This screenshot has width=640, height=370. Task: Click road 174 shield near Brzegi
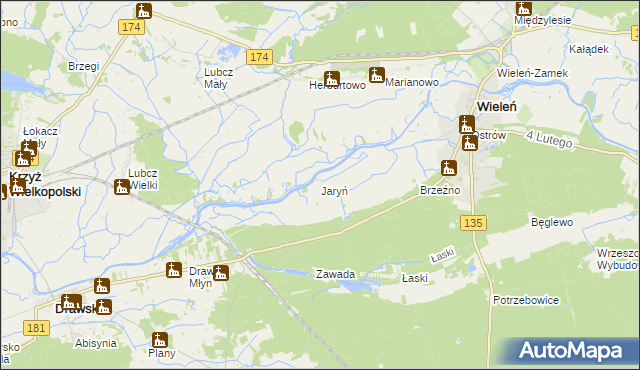pyautogui.click(x=131, y=27)
